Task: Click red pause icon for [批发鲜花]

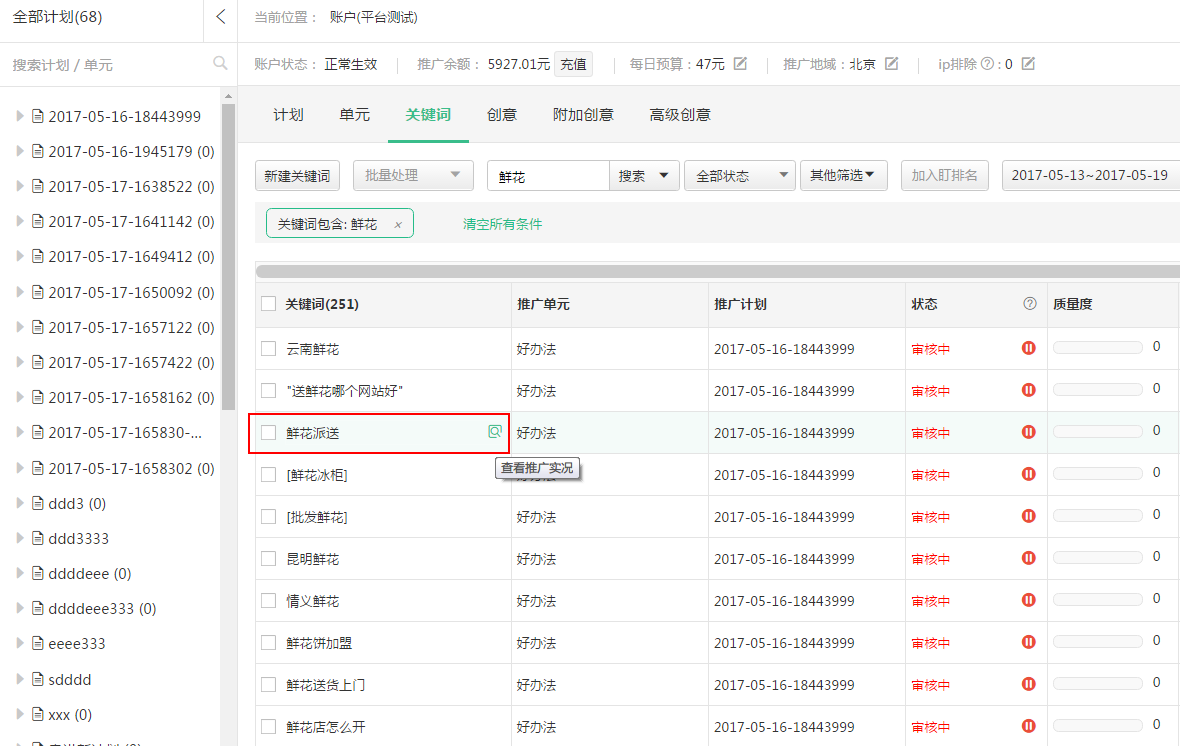Action: [1028, 516]
